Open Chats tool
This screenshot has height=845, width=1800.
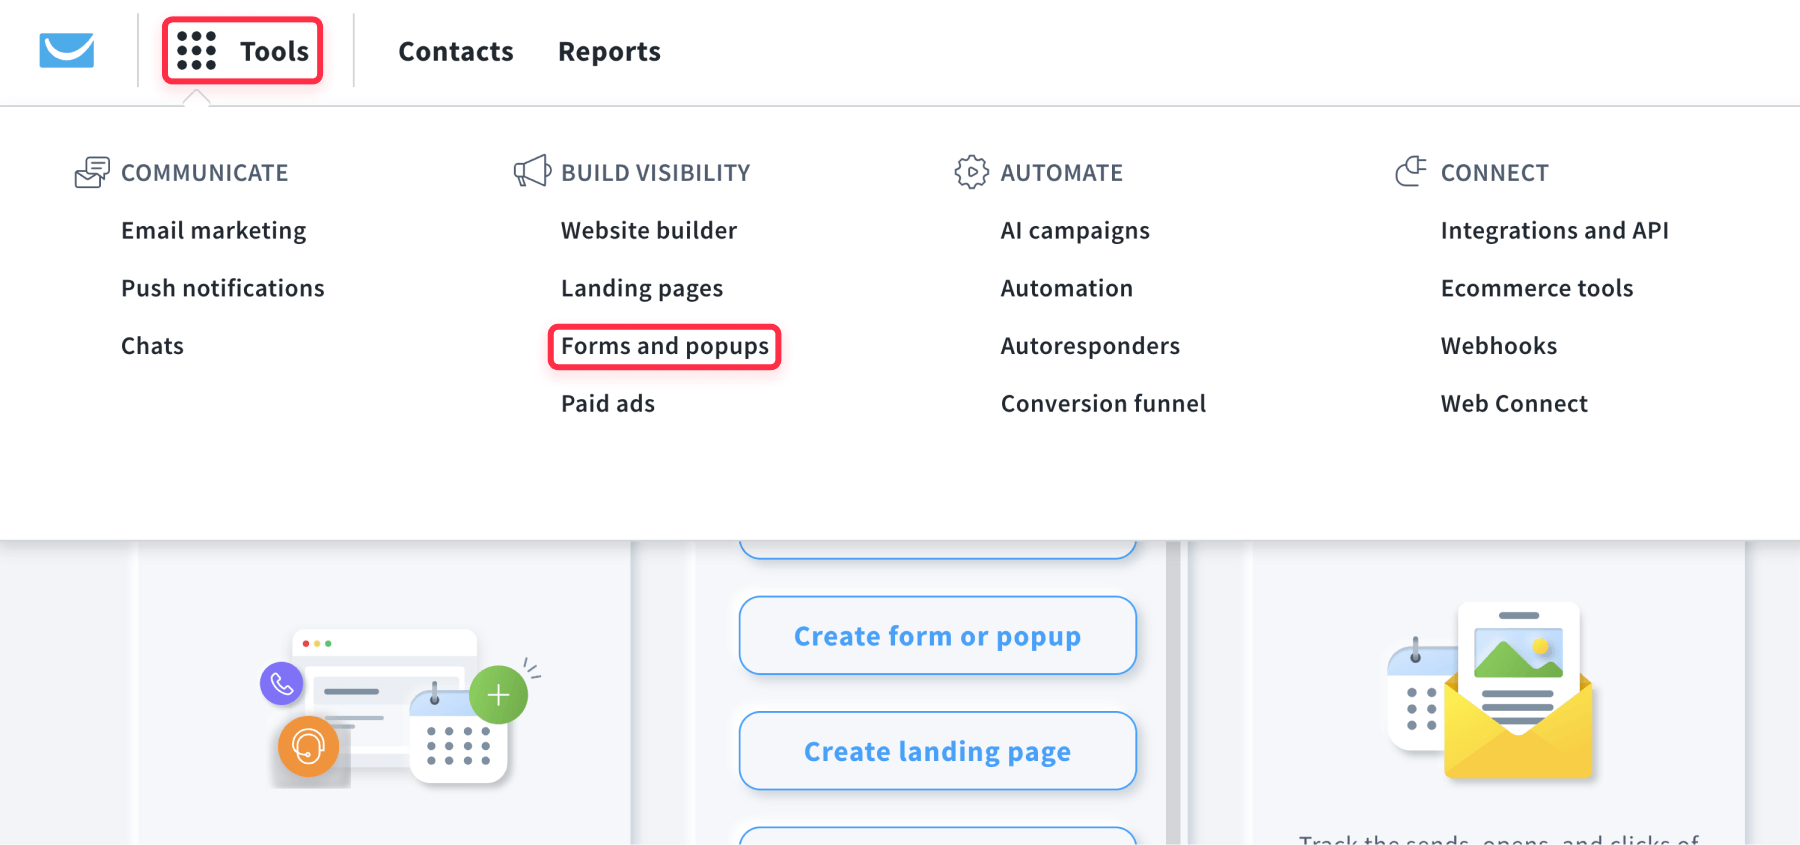[x=152, y=346]
